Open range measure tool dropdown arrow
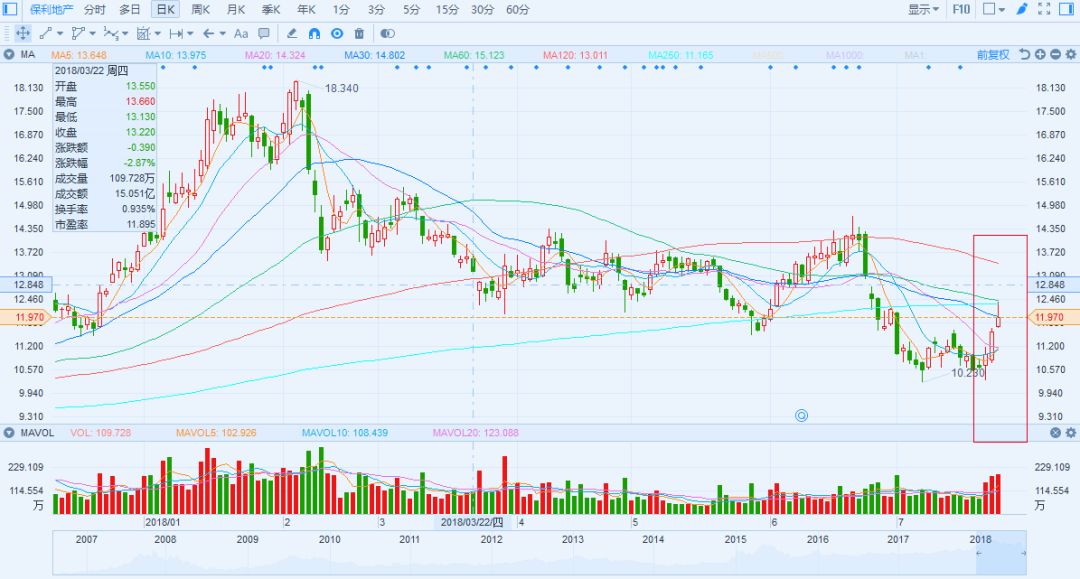1080x579 pixels. (x=190, y=33)
